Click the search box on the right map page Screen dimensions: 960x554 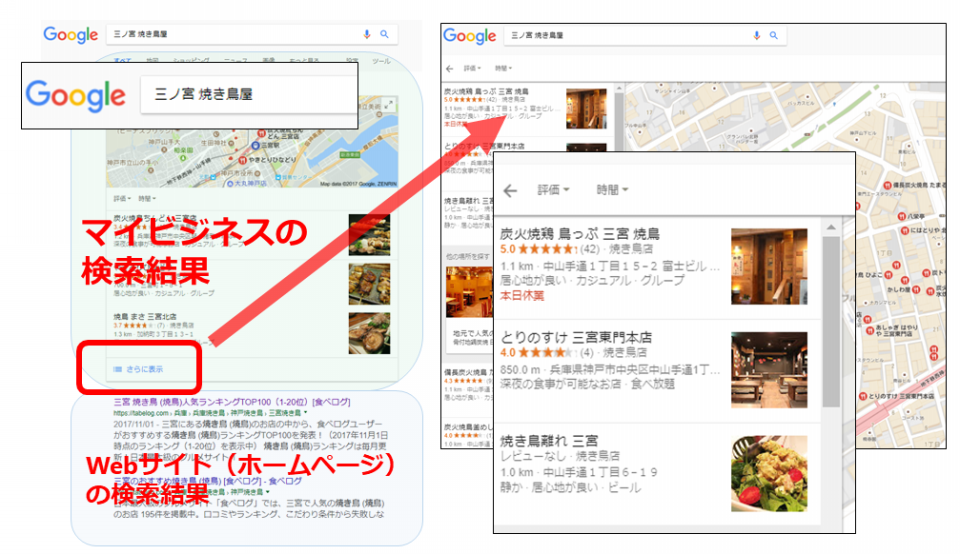click(x=645, y=36)
